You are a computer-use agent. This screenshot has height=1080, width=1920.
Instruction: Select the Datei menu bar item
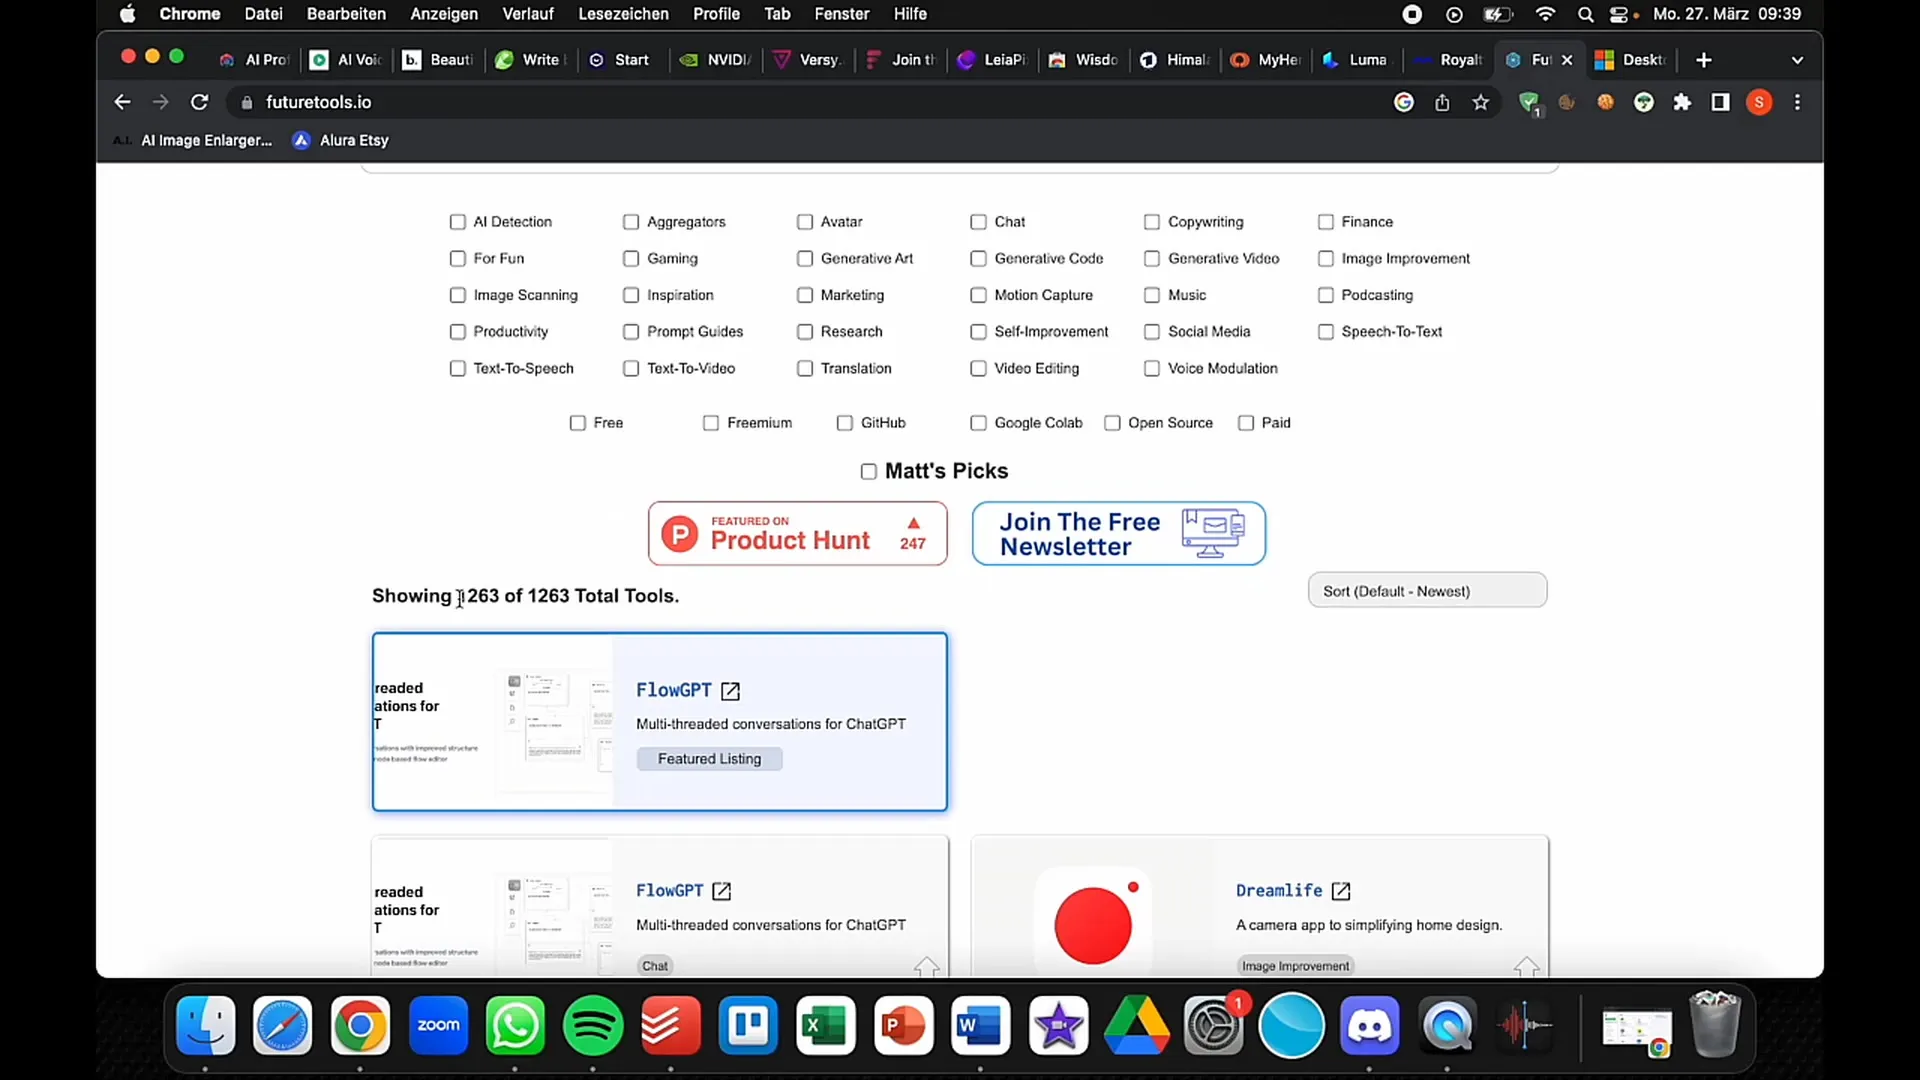(x=262, y=13)
